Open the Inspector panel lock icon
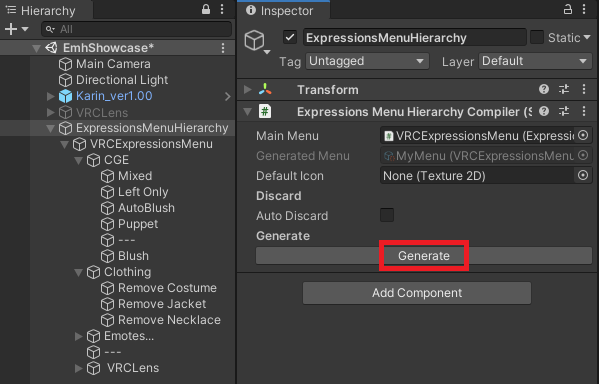 (x=568, y=9)
